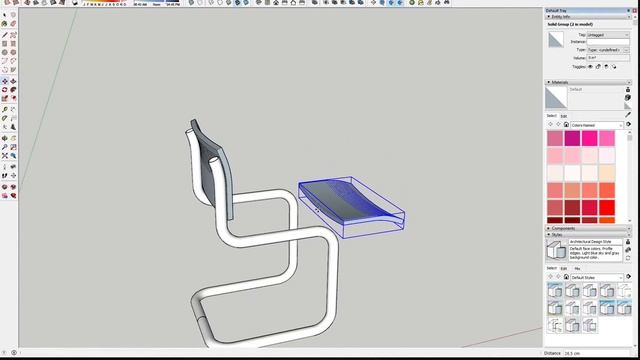
Task: Go forward in Styles browser
Action: pos(558,277)
